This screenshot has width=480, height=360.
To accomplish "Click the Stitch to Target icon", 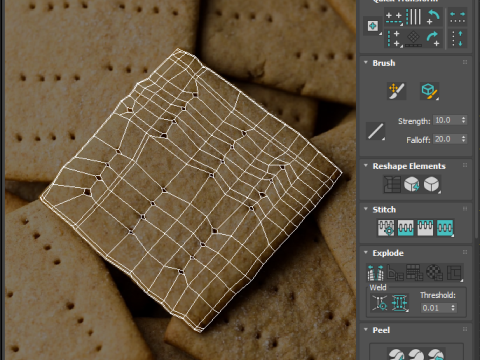I will (x=386, y=228).
